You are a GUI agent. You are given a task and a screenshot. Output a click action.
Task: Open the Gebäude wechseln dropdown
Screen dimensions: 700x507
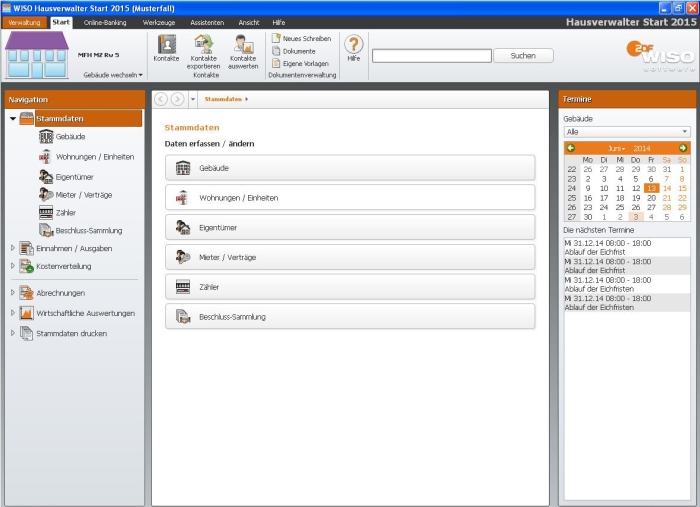pyautogui.click(x=113, y=75)
